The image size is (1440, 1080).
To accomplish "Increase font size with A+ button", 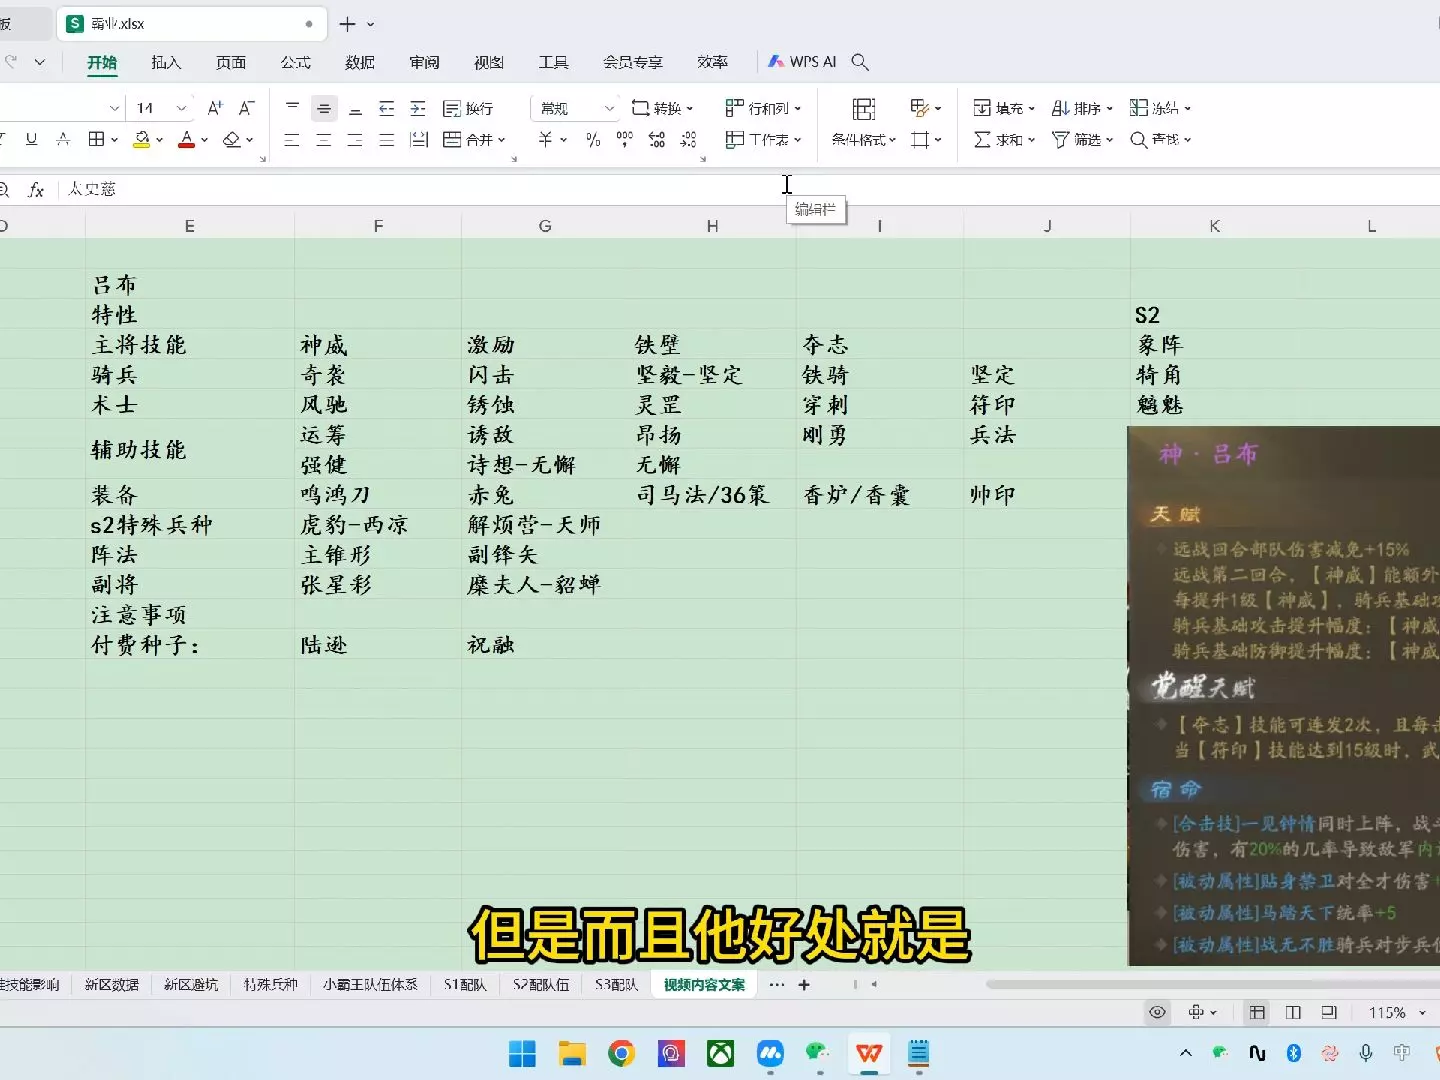I will coord(215,108).
